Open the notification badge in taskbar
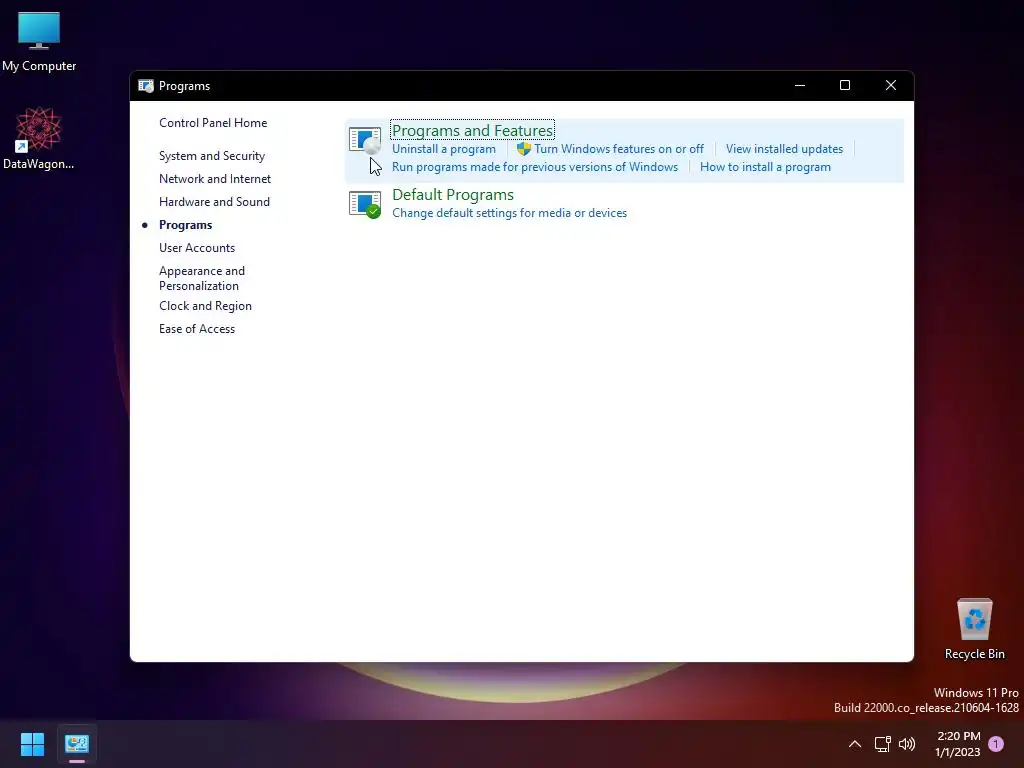1024x768 pixels. (996, 744)
